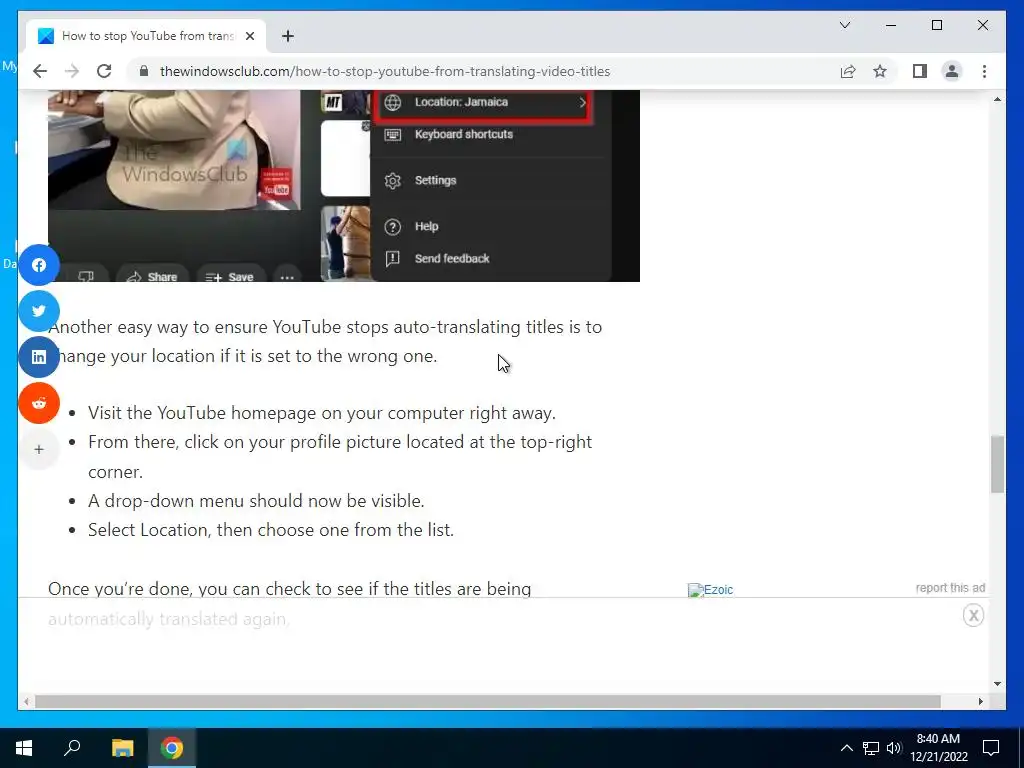The image size is (1024, 768).
Task: Click text 'Select Location, then choose one from the list.'
Action: coord(271,530)
